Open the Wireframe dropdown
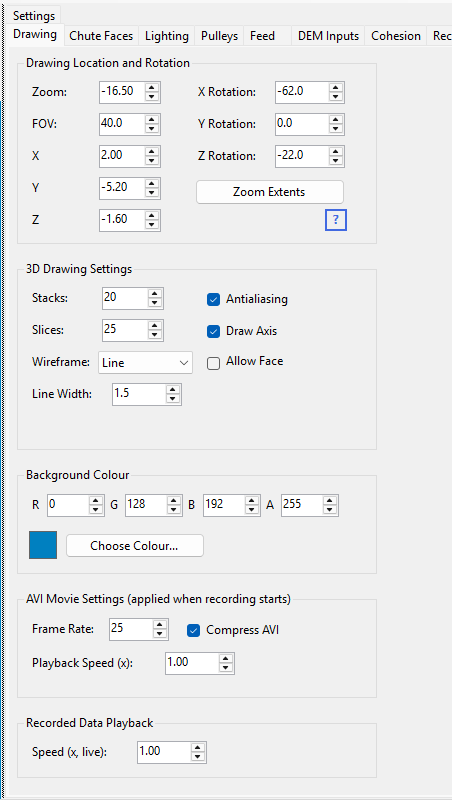Image resolution: width=452 pixels, height=800 pixels. click(145, 363)
